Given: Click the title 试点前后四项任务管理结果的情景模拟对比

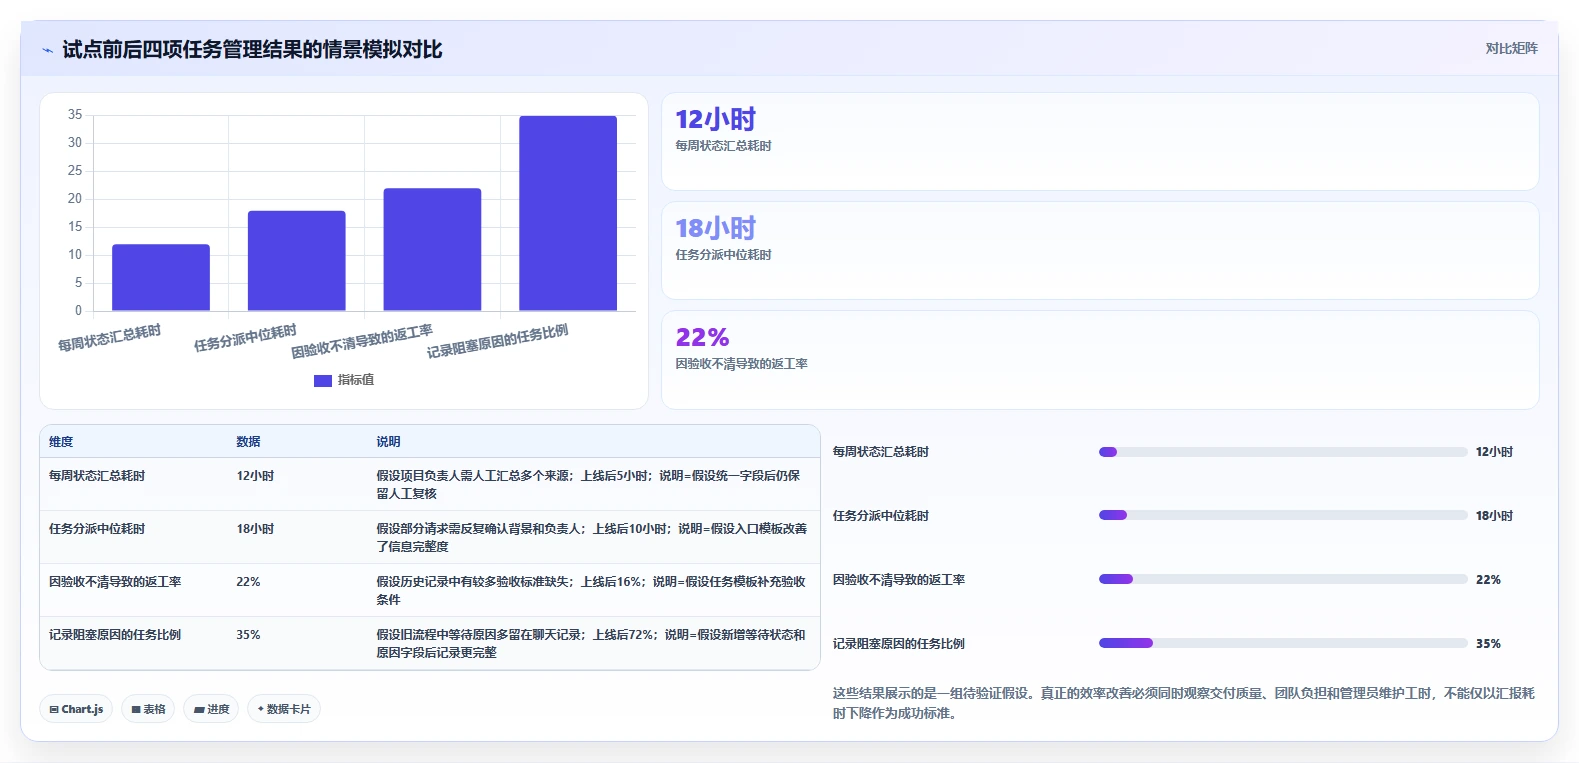Looking at the screenshot, I should click(x=252, y=50).
